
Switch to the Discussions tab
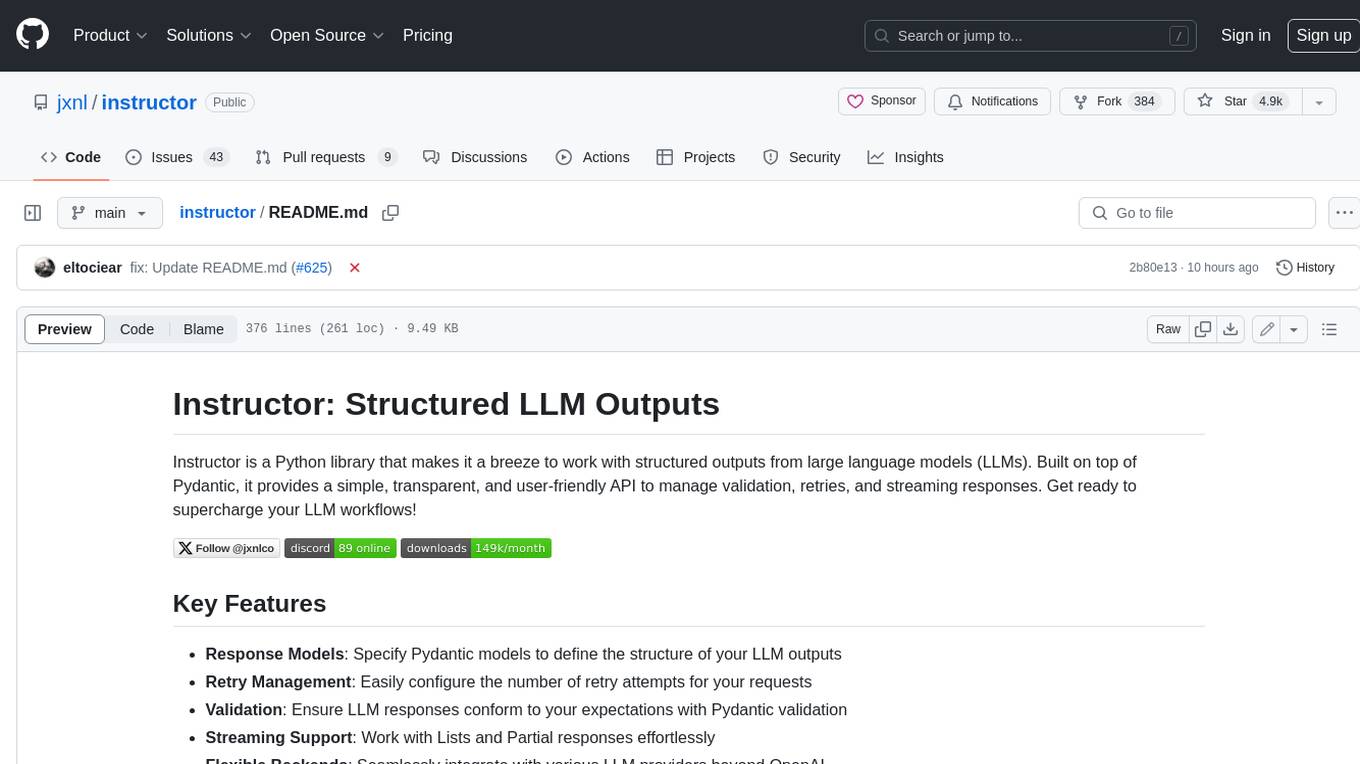coord(475,157)
